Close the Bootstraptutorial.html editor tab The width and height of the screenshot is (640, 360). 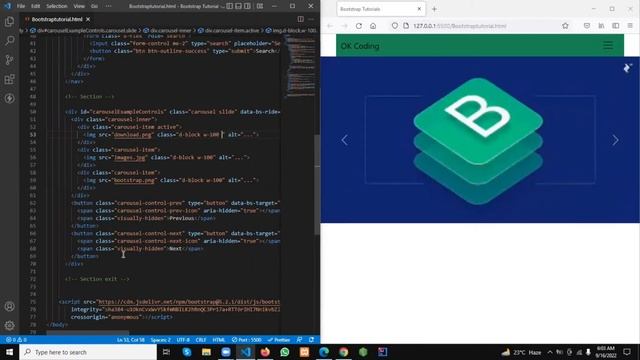[x=88, y=19]
